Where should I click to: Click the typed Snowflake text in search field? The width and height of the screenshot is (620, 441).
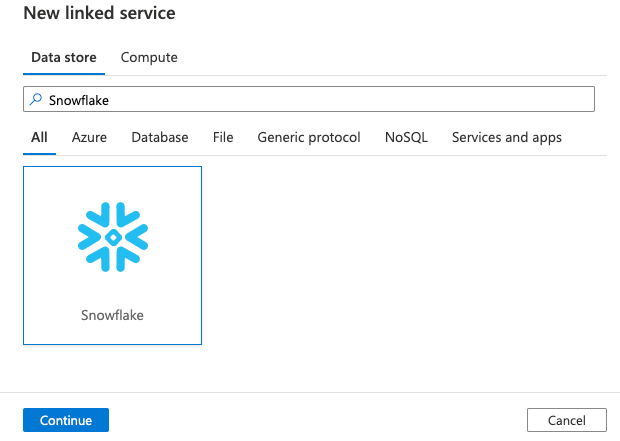pyautogui.click(x=79, y=100)
